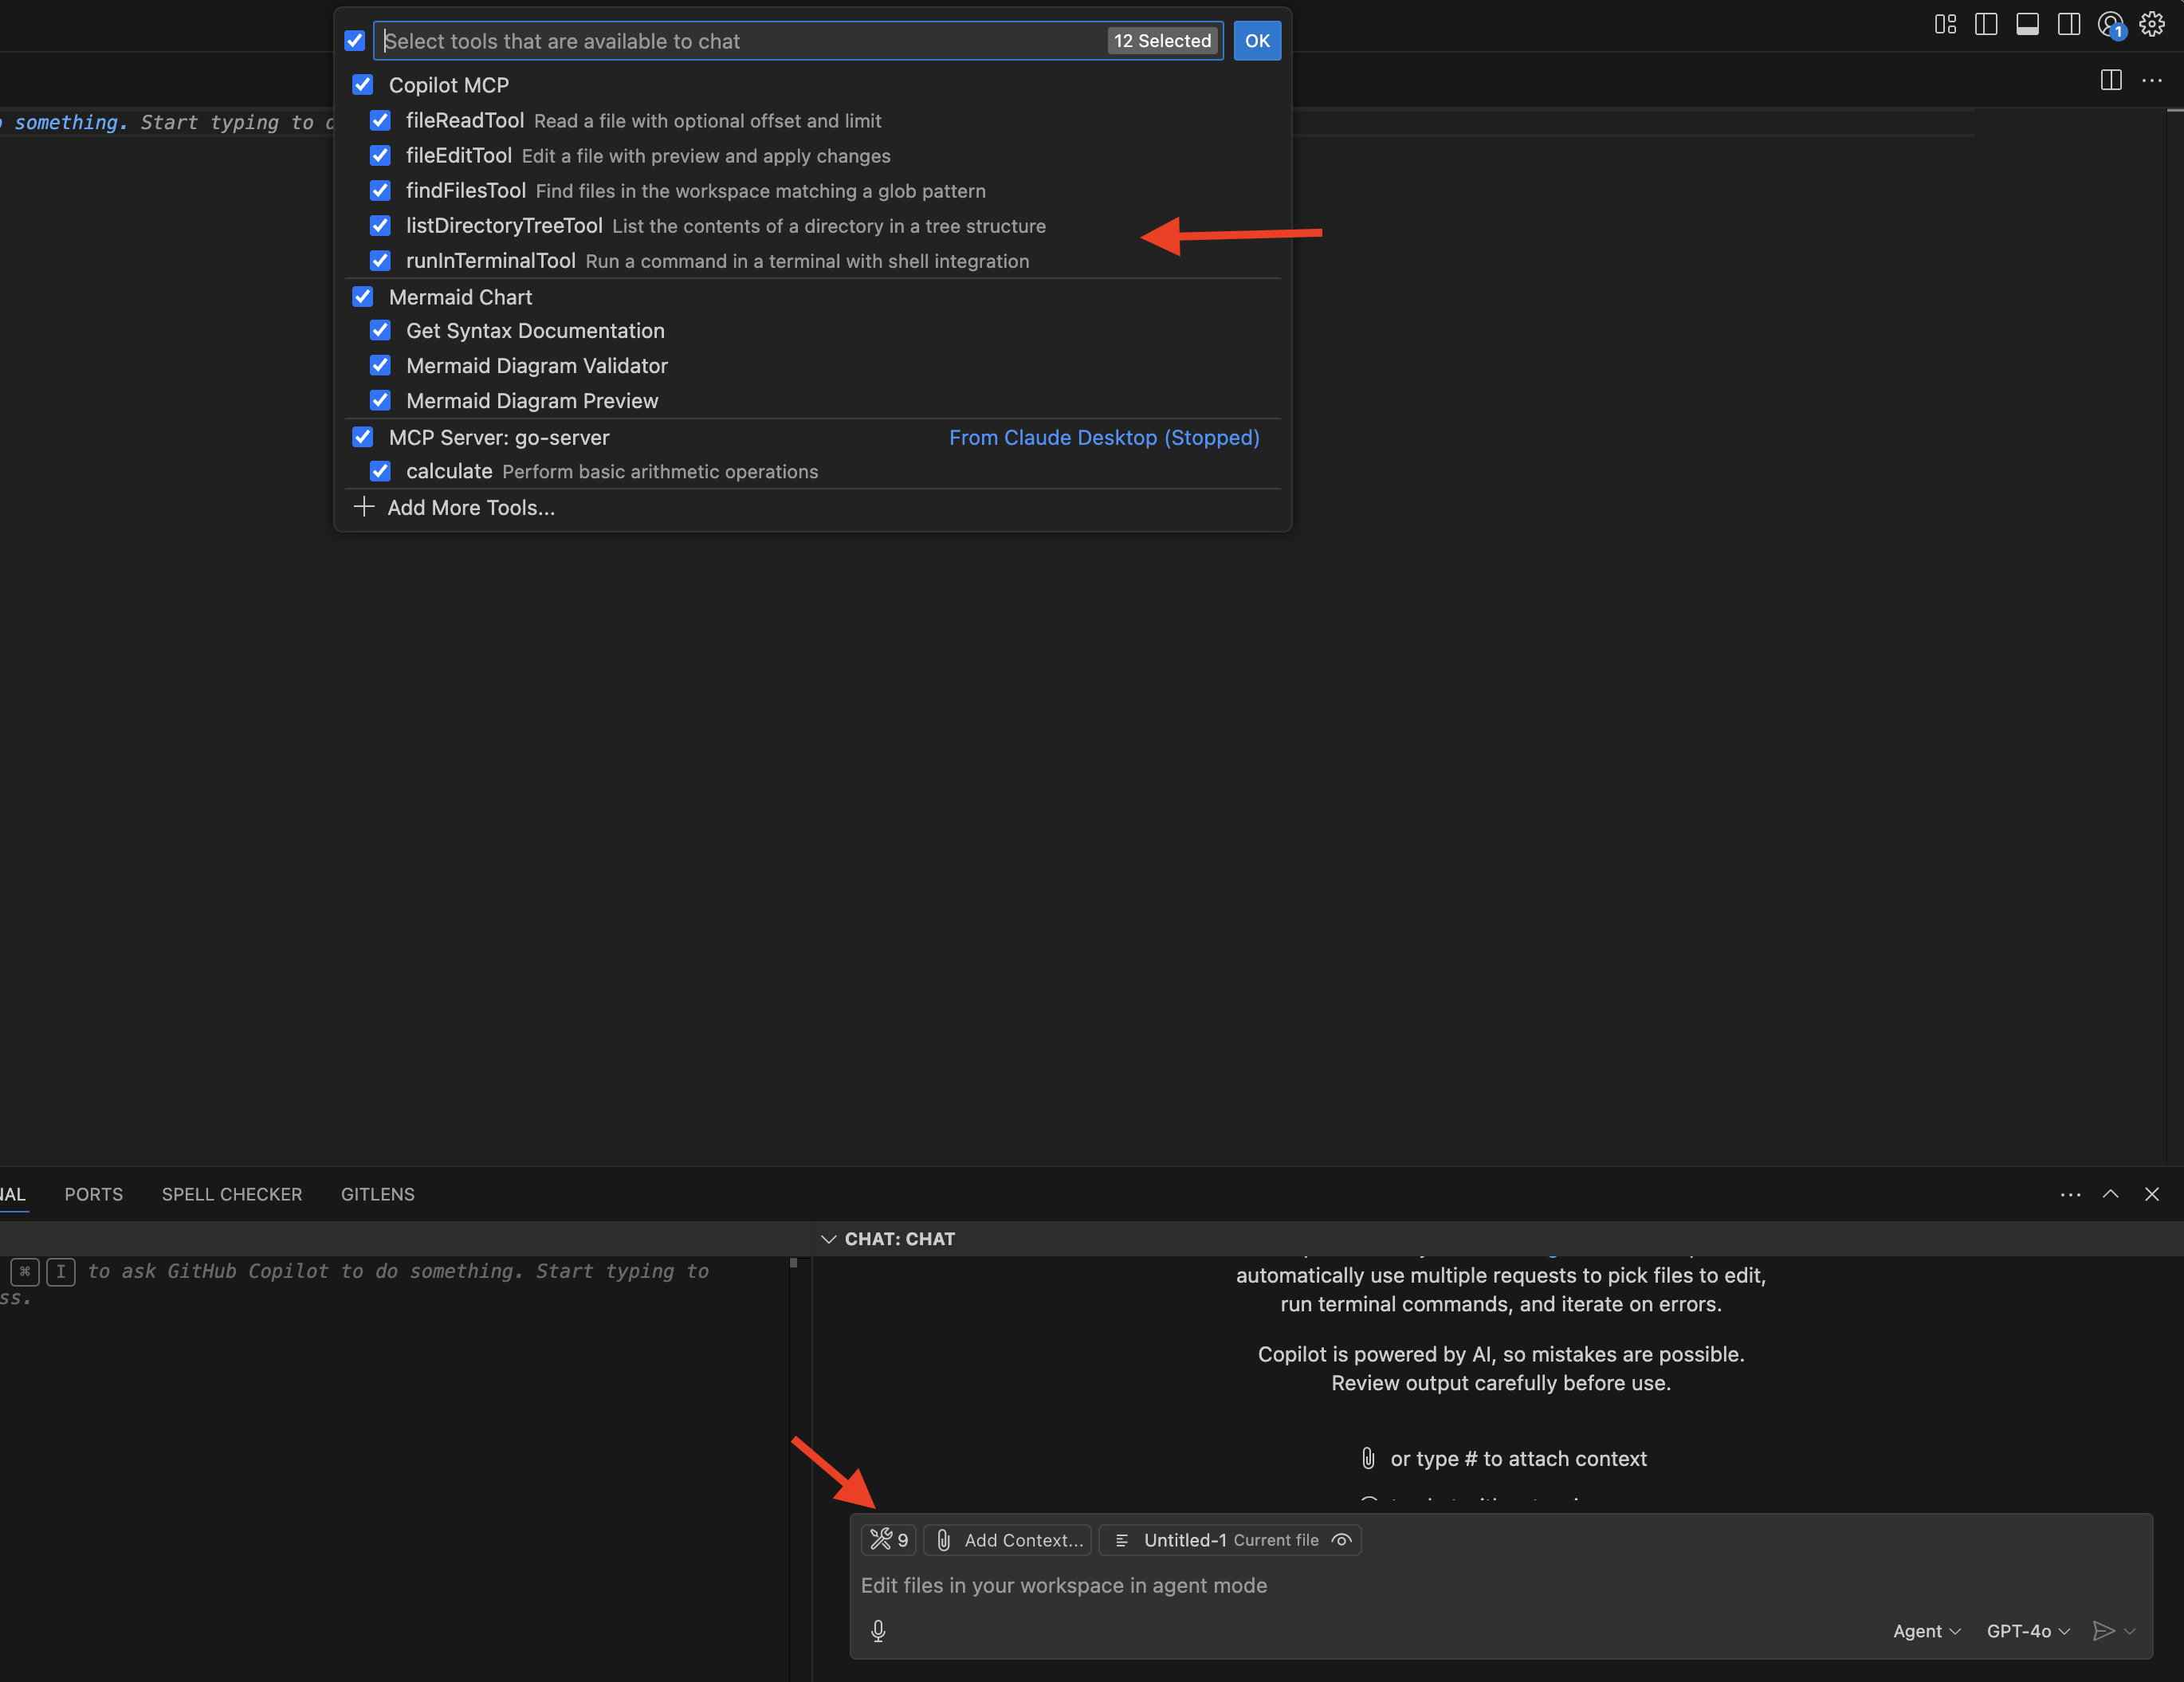Image resolution: width=2184 pixels, height=1682 pixels.
Task: Uncheck Mermaid Diagram Validator checkbox
Action: 380,365
